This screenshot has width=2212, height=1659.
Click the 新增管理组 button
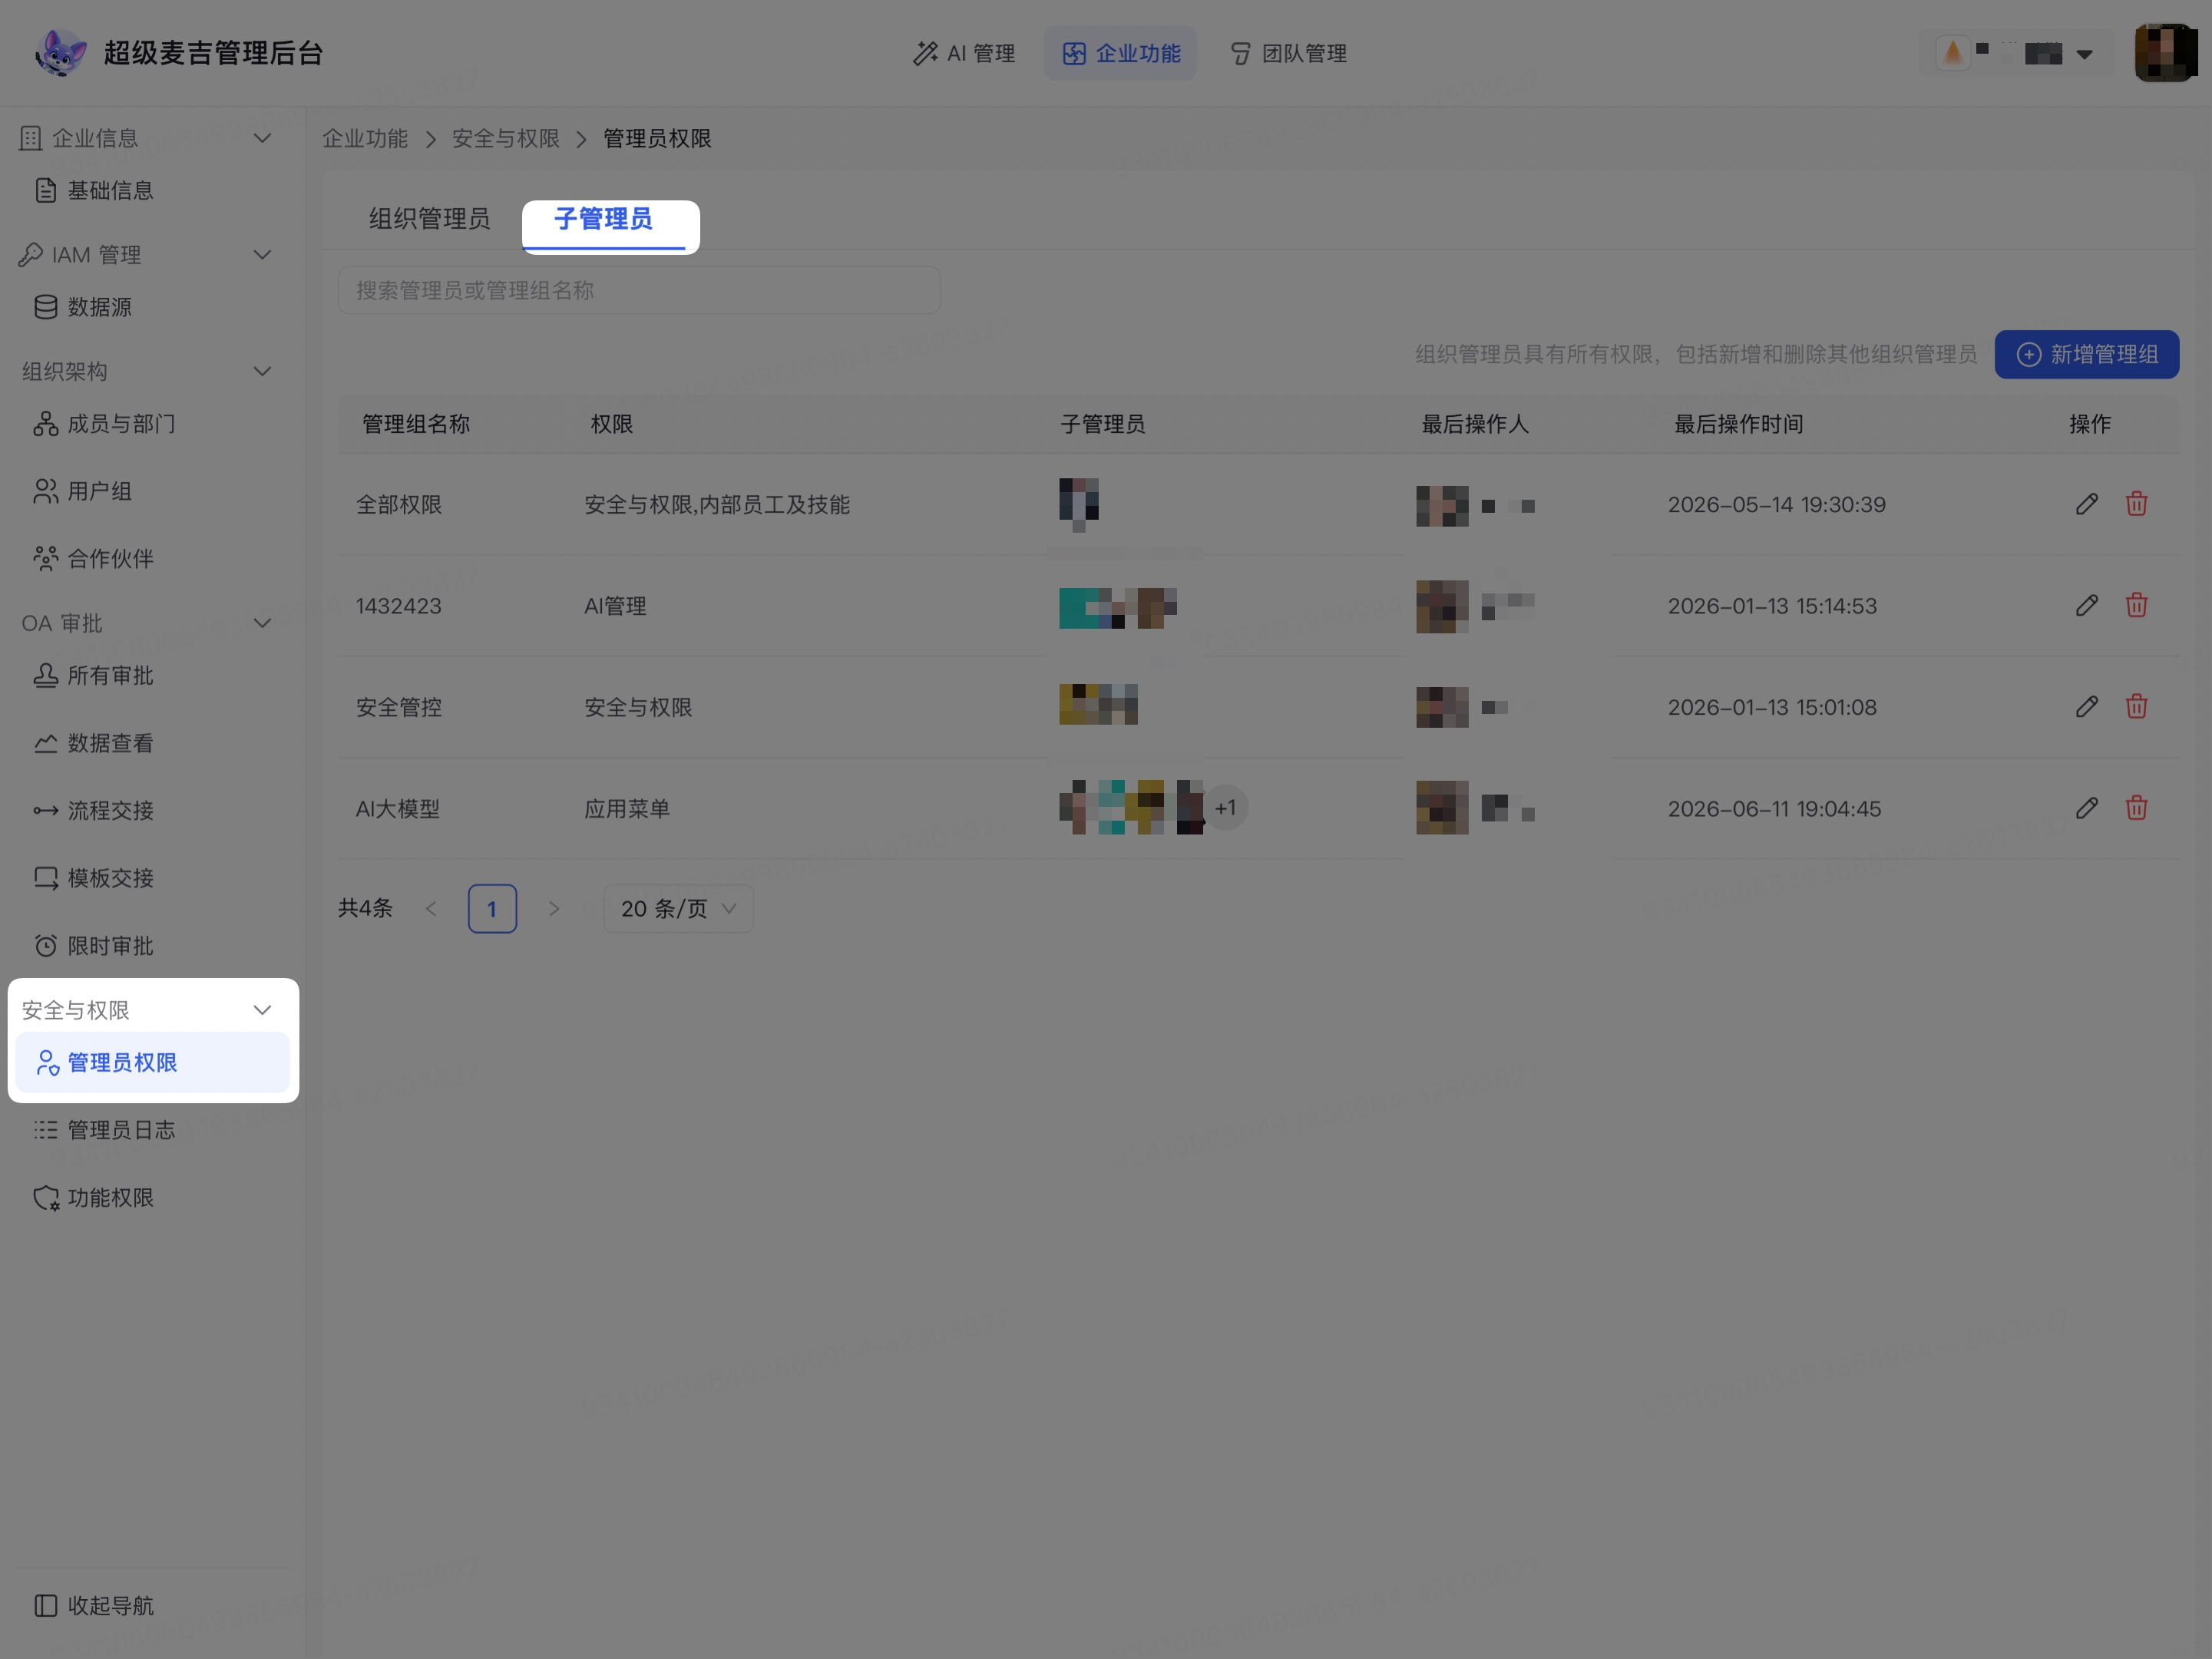2086,354
